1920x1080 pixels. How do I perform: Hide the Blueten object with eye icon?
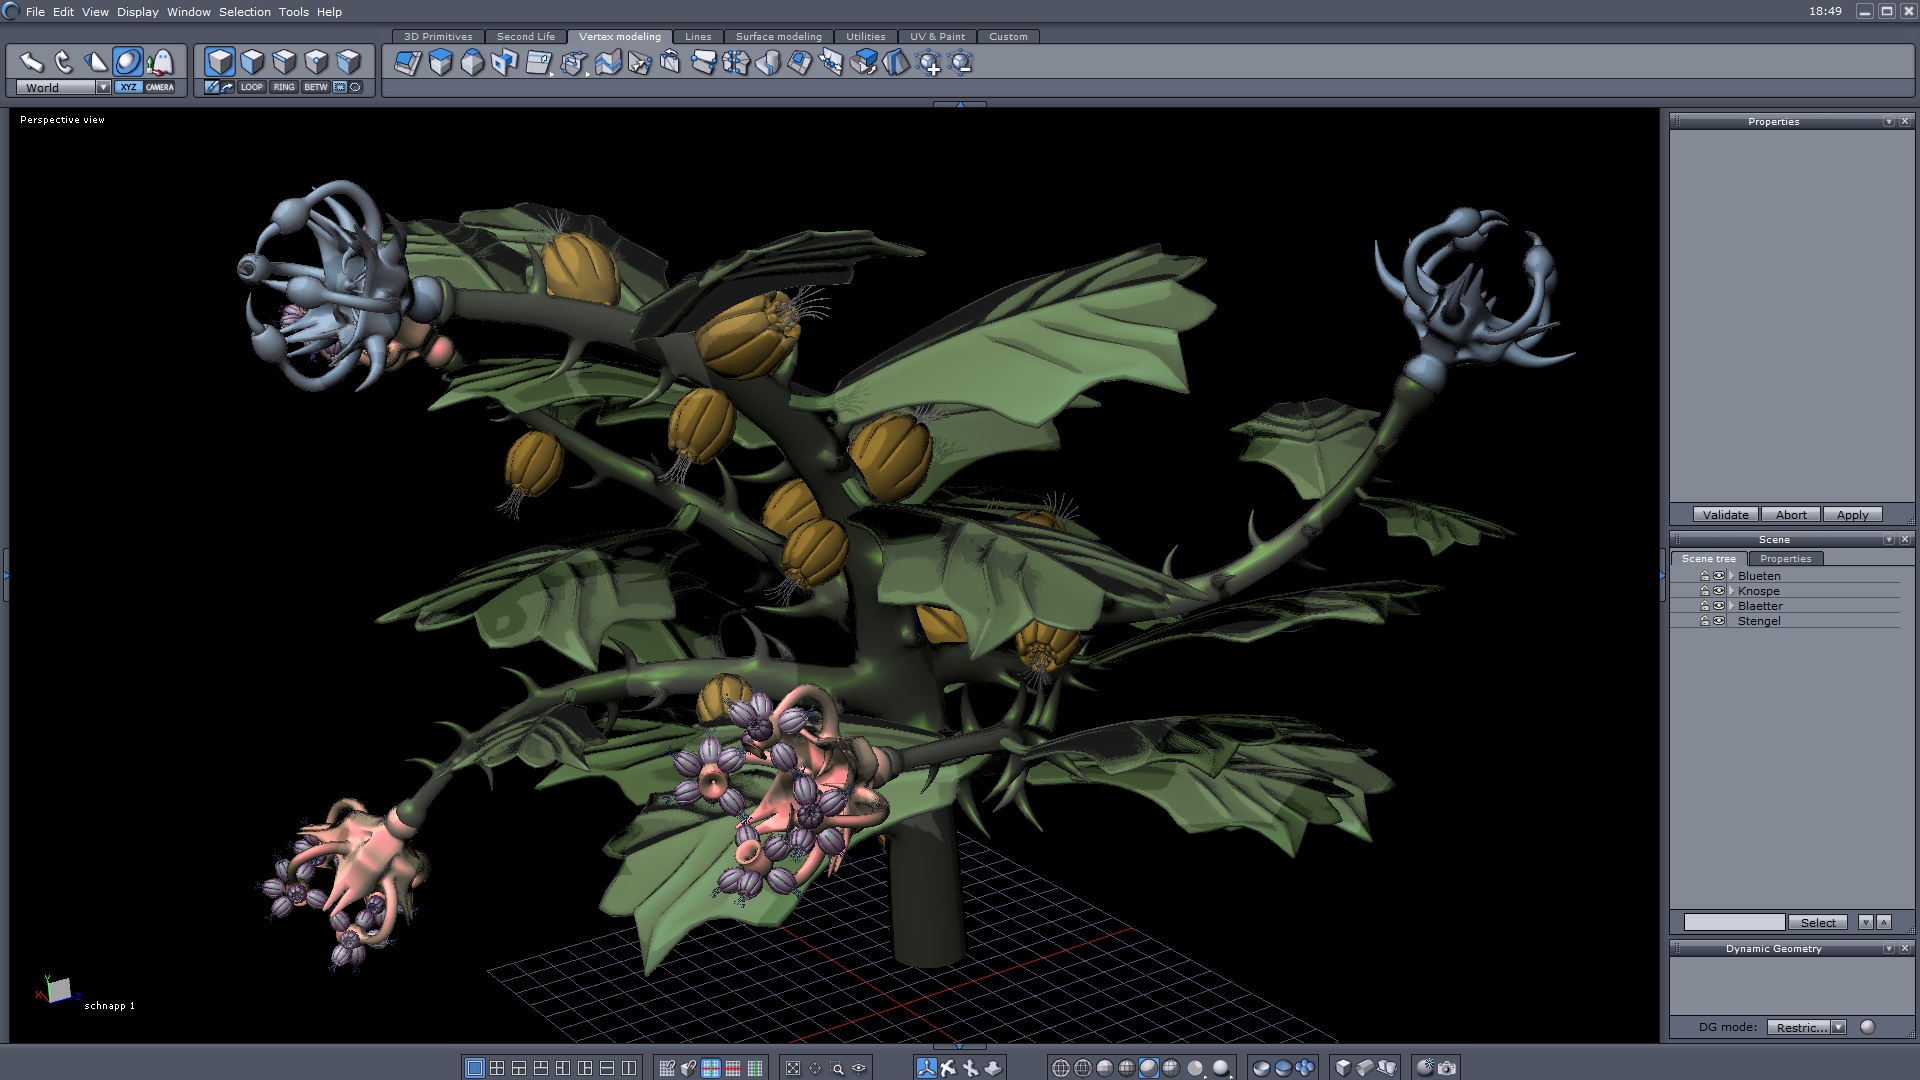tap(1719, 576)
